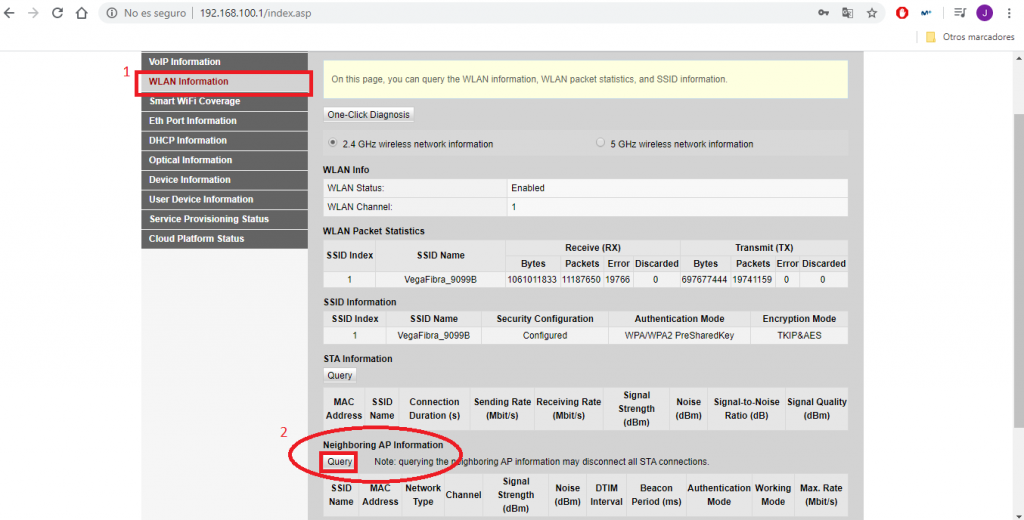This screenshot has width=1024, height=520.
Task: Click the WLAN Status value Enabled
Action: pos(528,188)
